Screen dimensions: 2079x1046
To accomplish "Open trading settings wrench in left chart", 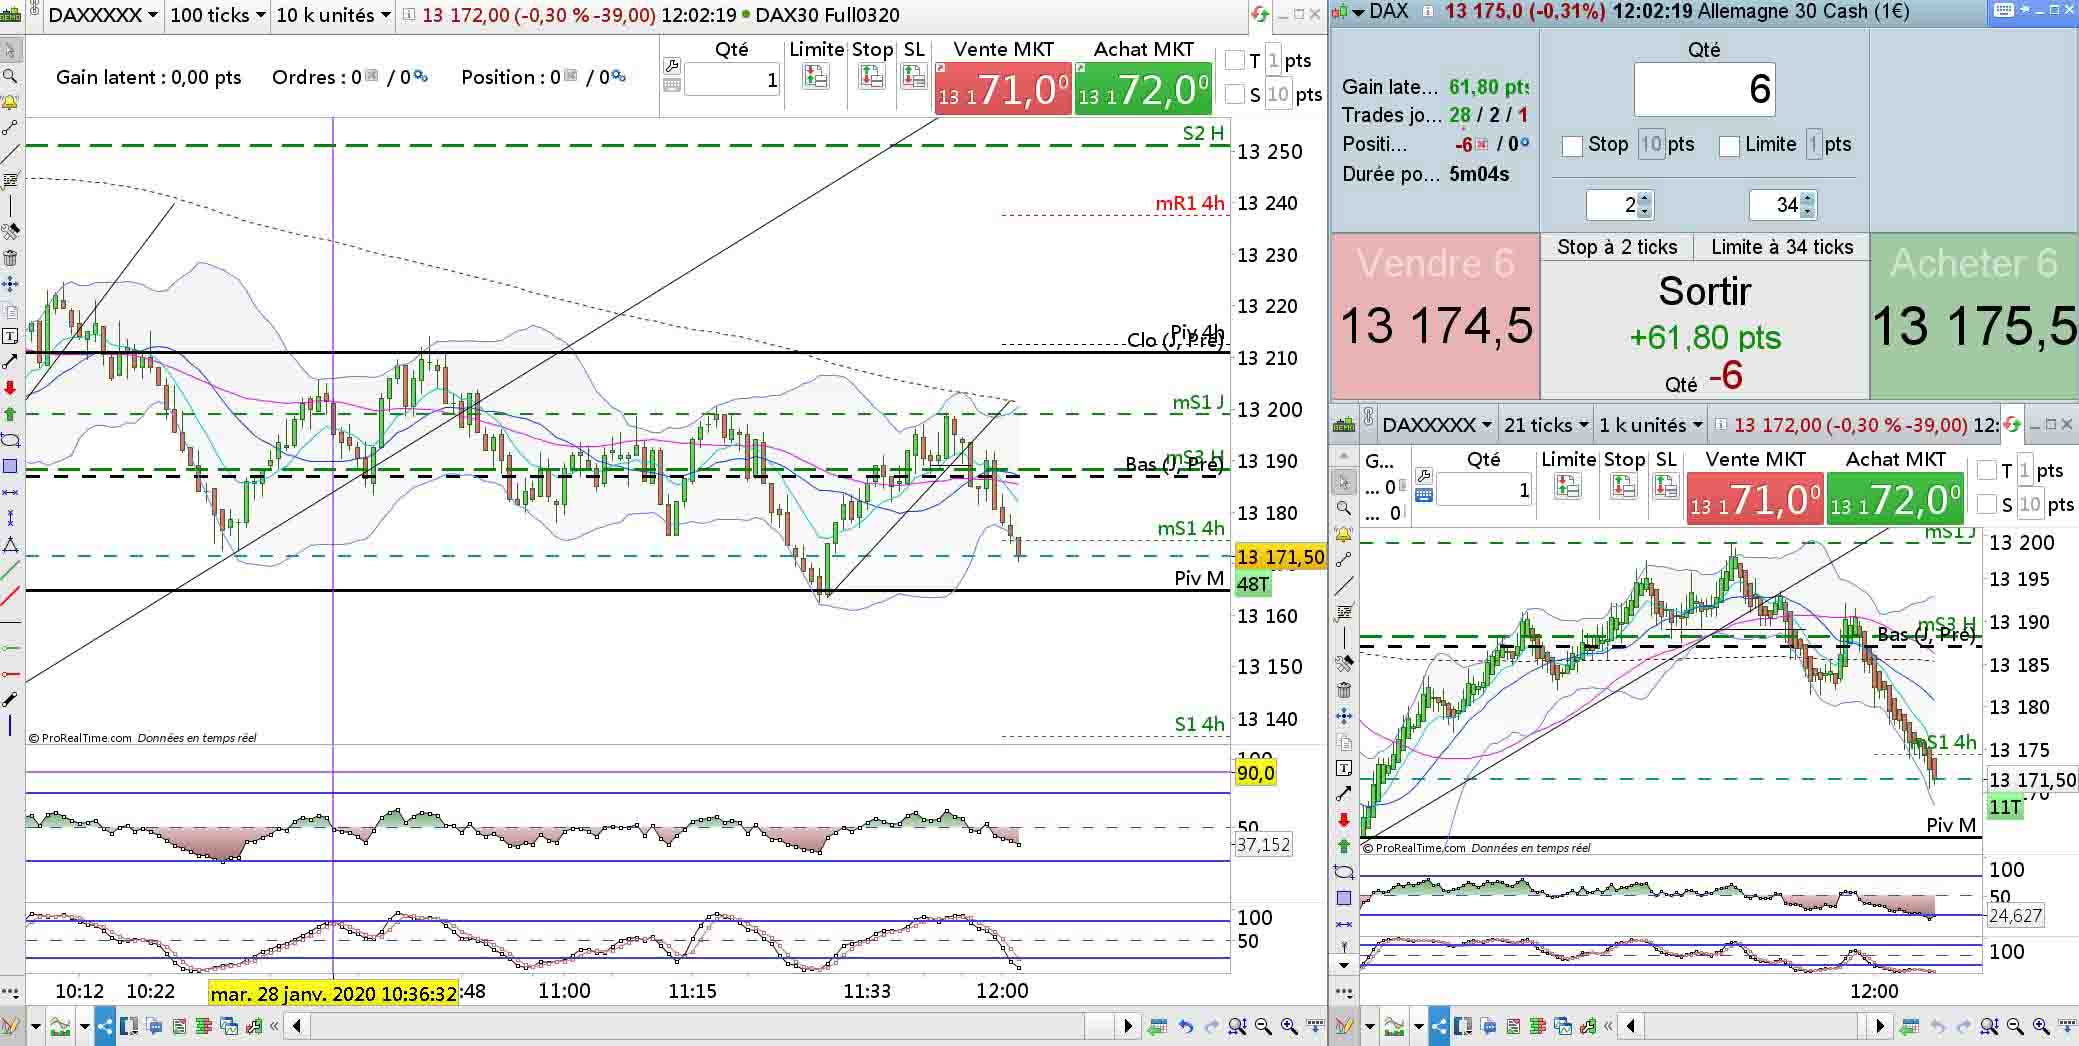I will 671,66.
